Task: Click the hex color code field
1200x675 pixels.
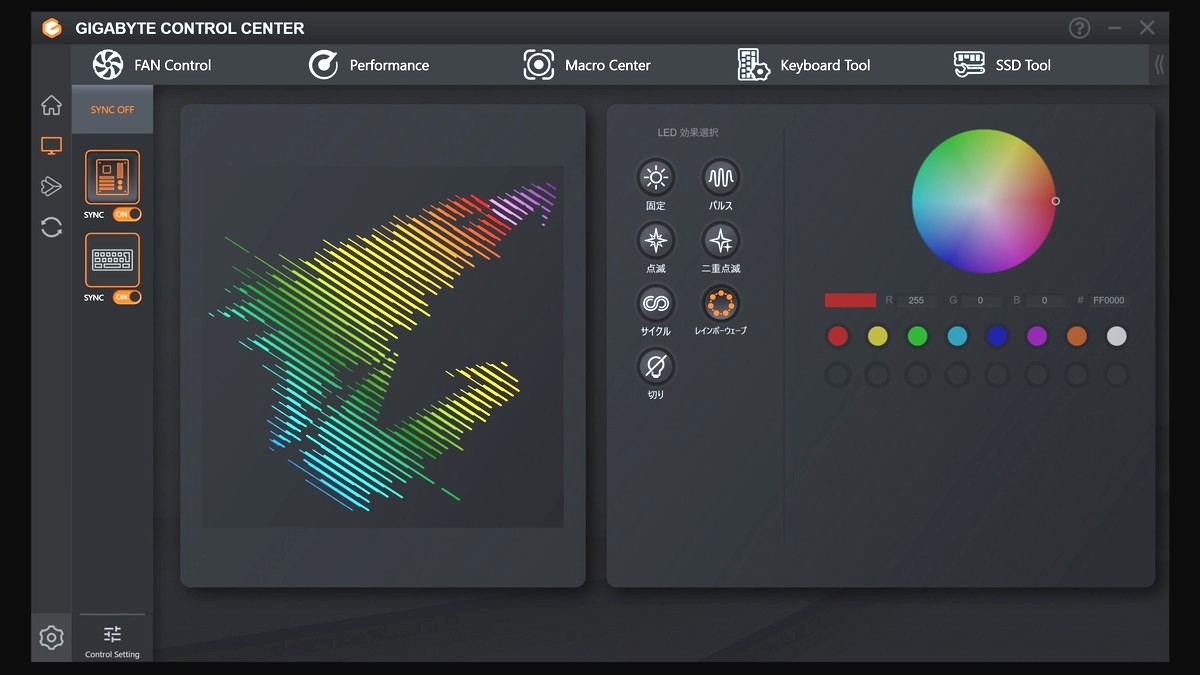Action: tap(1108, 300)
